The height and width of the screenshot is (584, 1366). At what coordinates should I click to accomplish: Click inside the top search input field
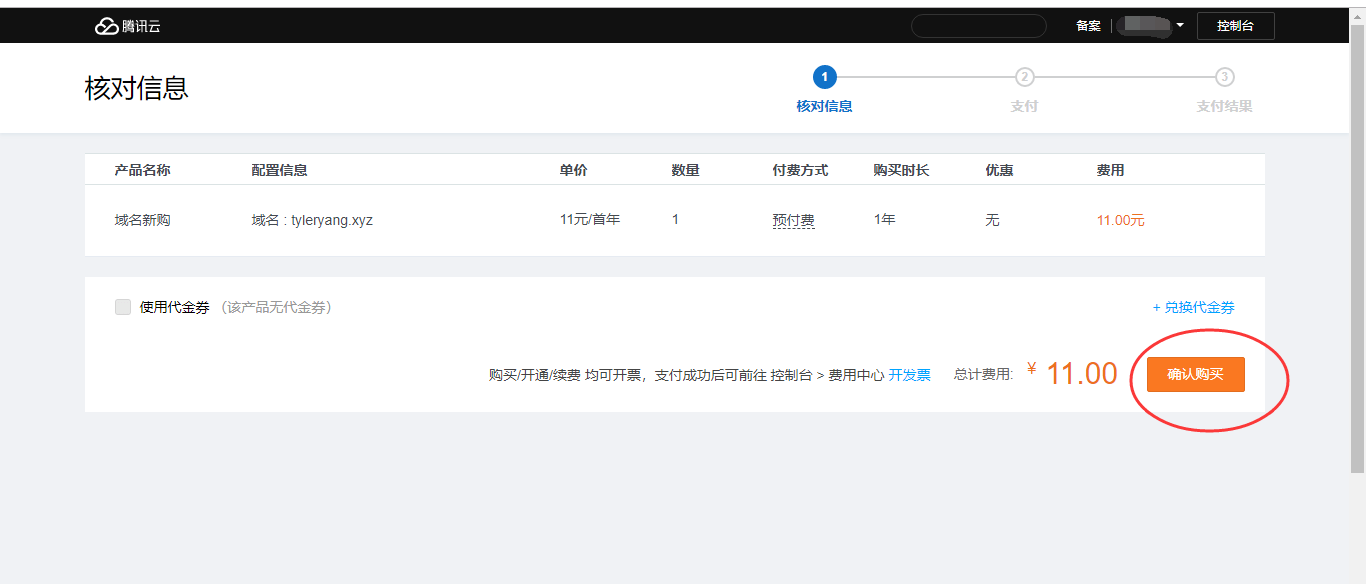click(x=978, y=25)
